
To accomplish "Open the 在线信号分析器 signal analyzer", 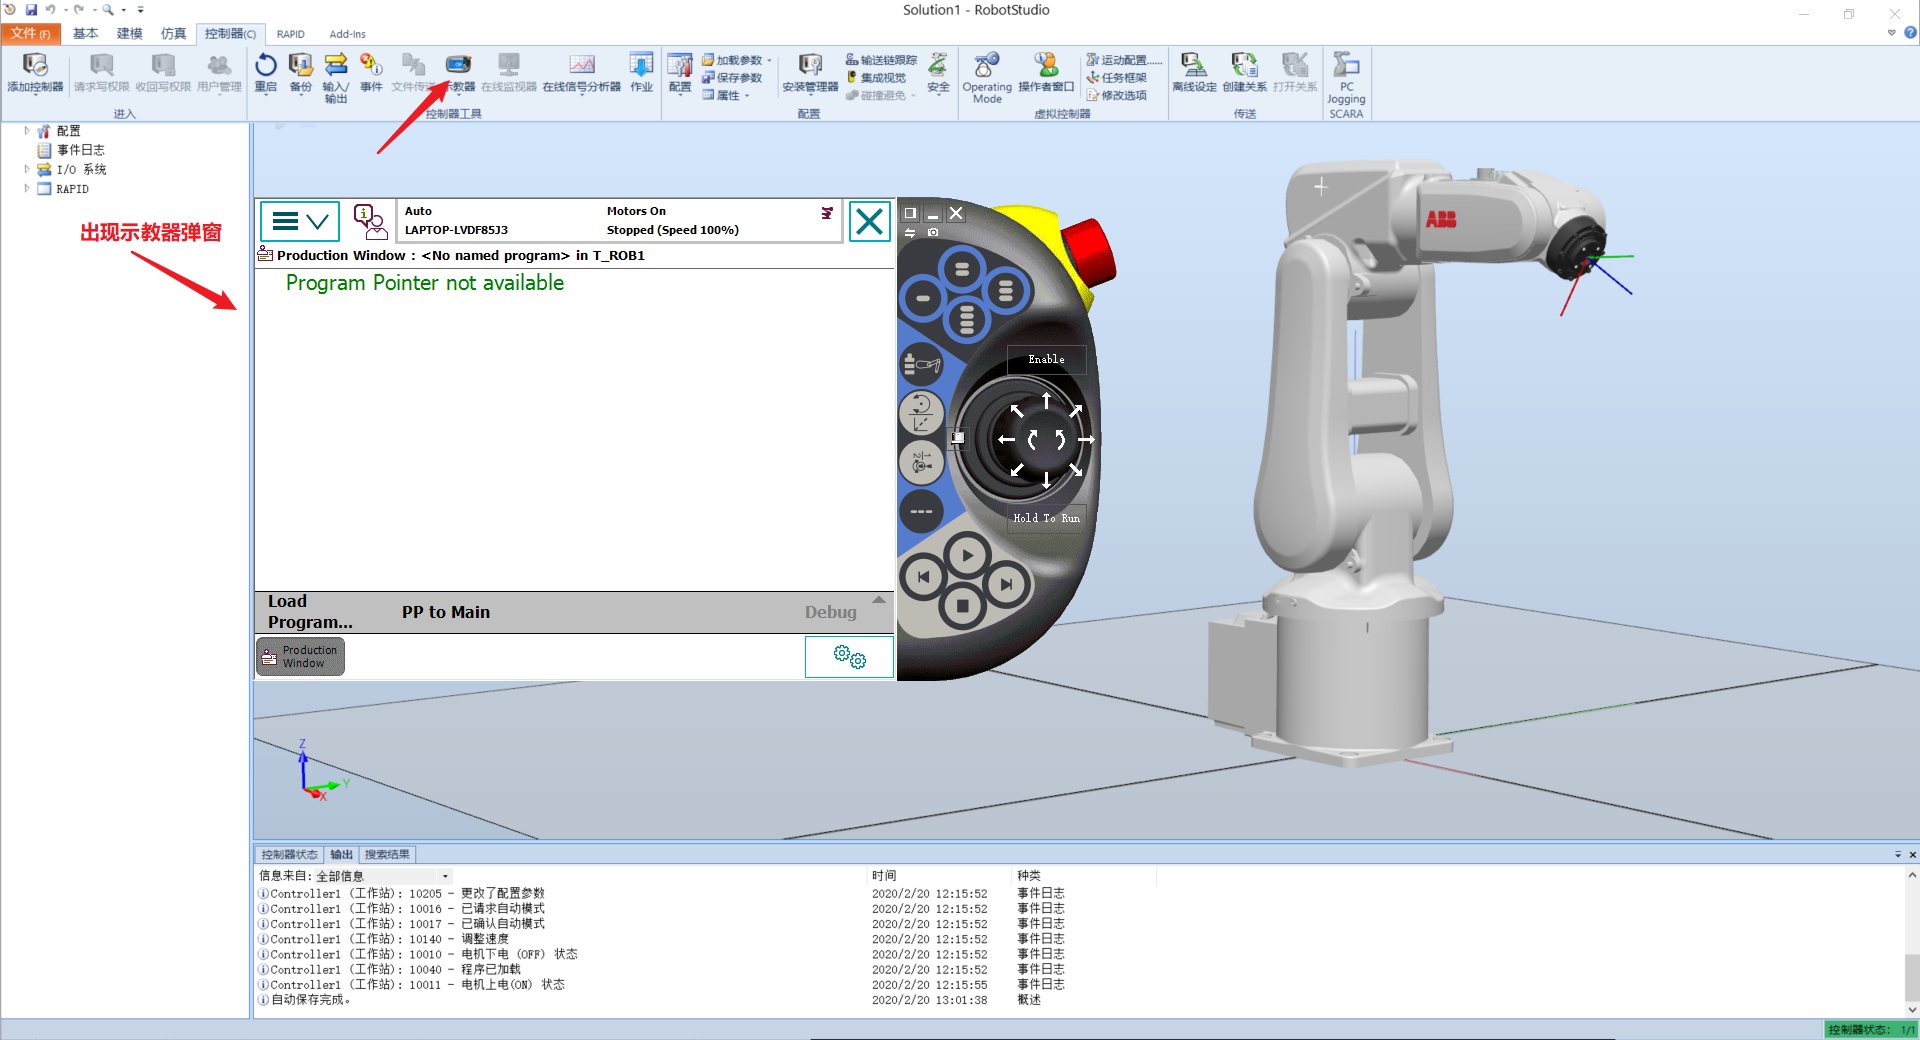I will [x=582, y=72].
